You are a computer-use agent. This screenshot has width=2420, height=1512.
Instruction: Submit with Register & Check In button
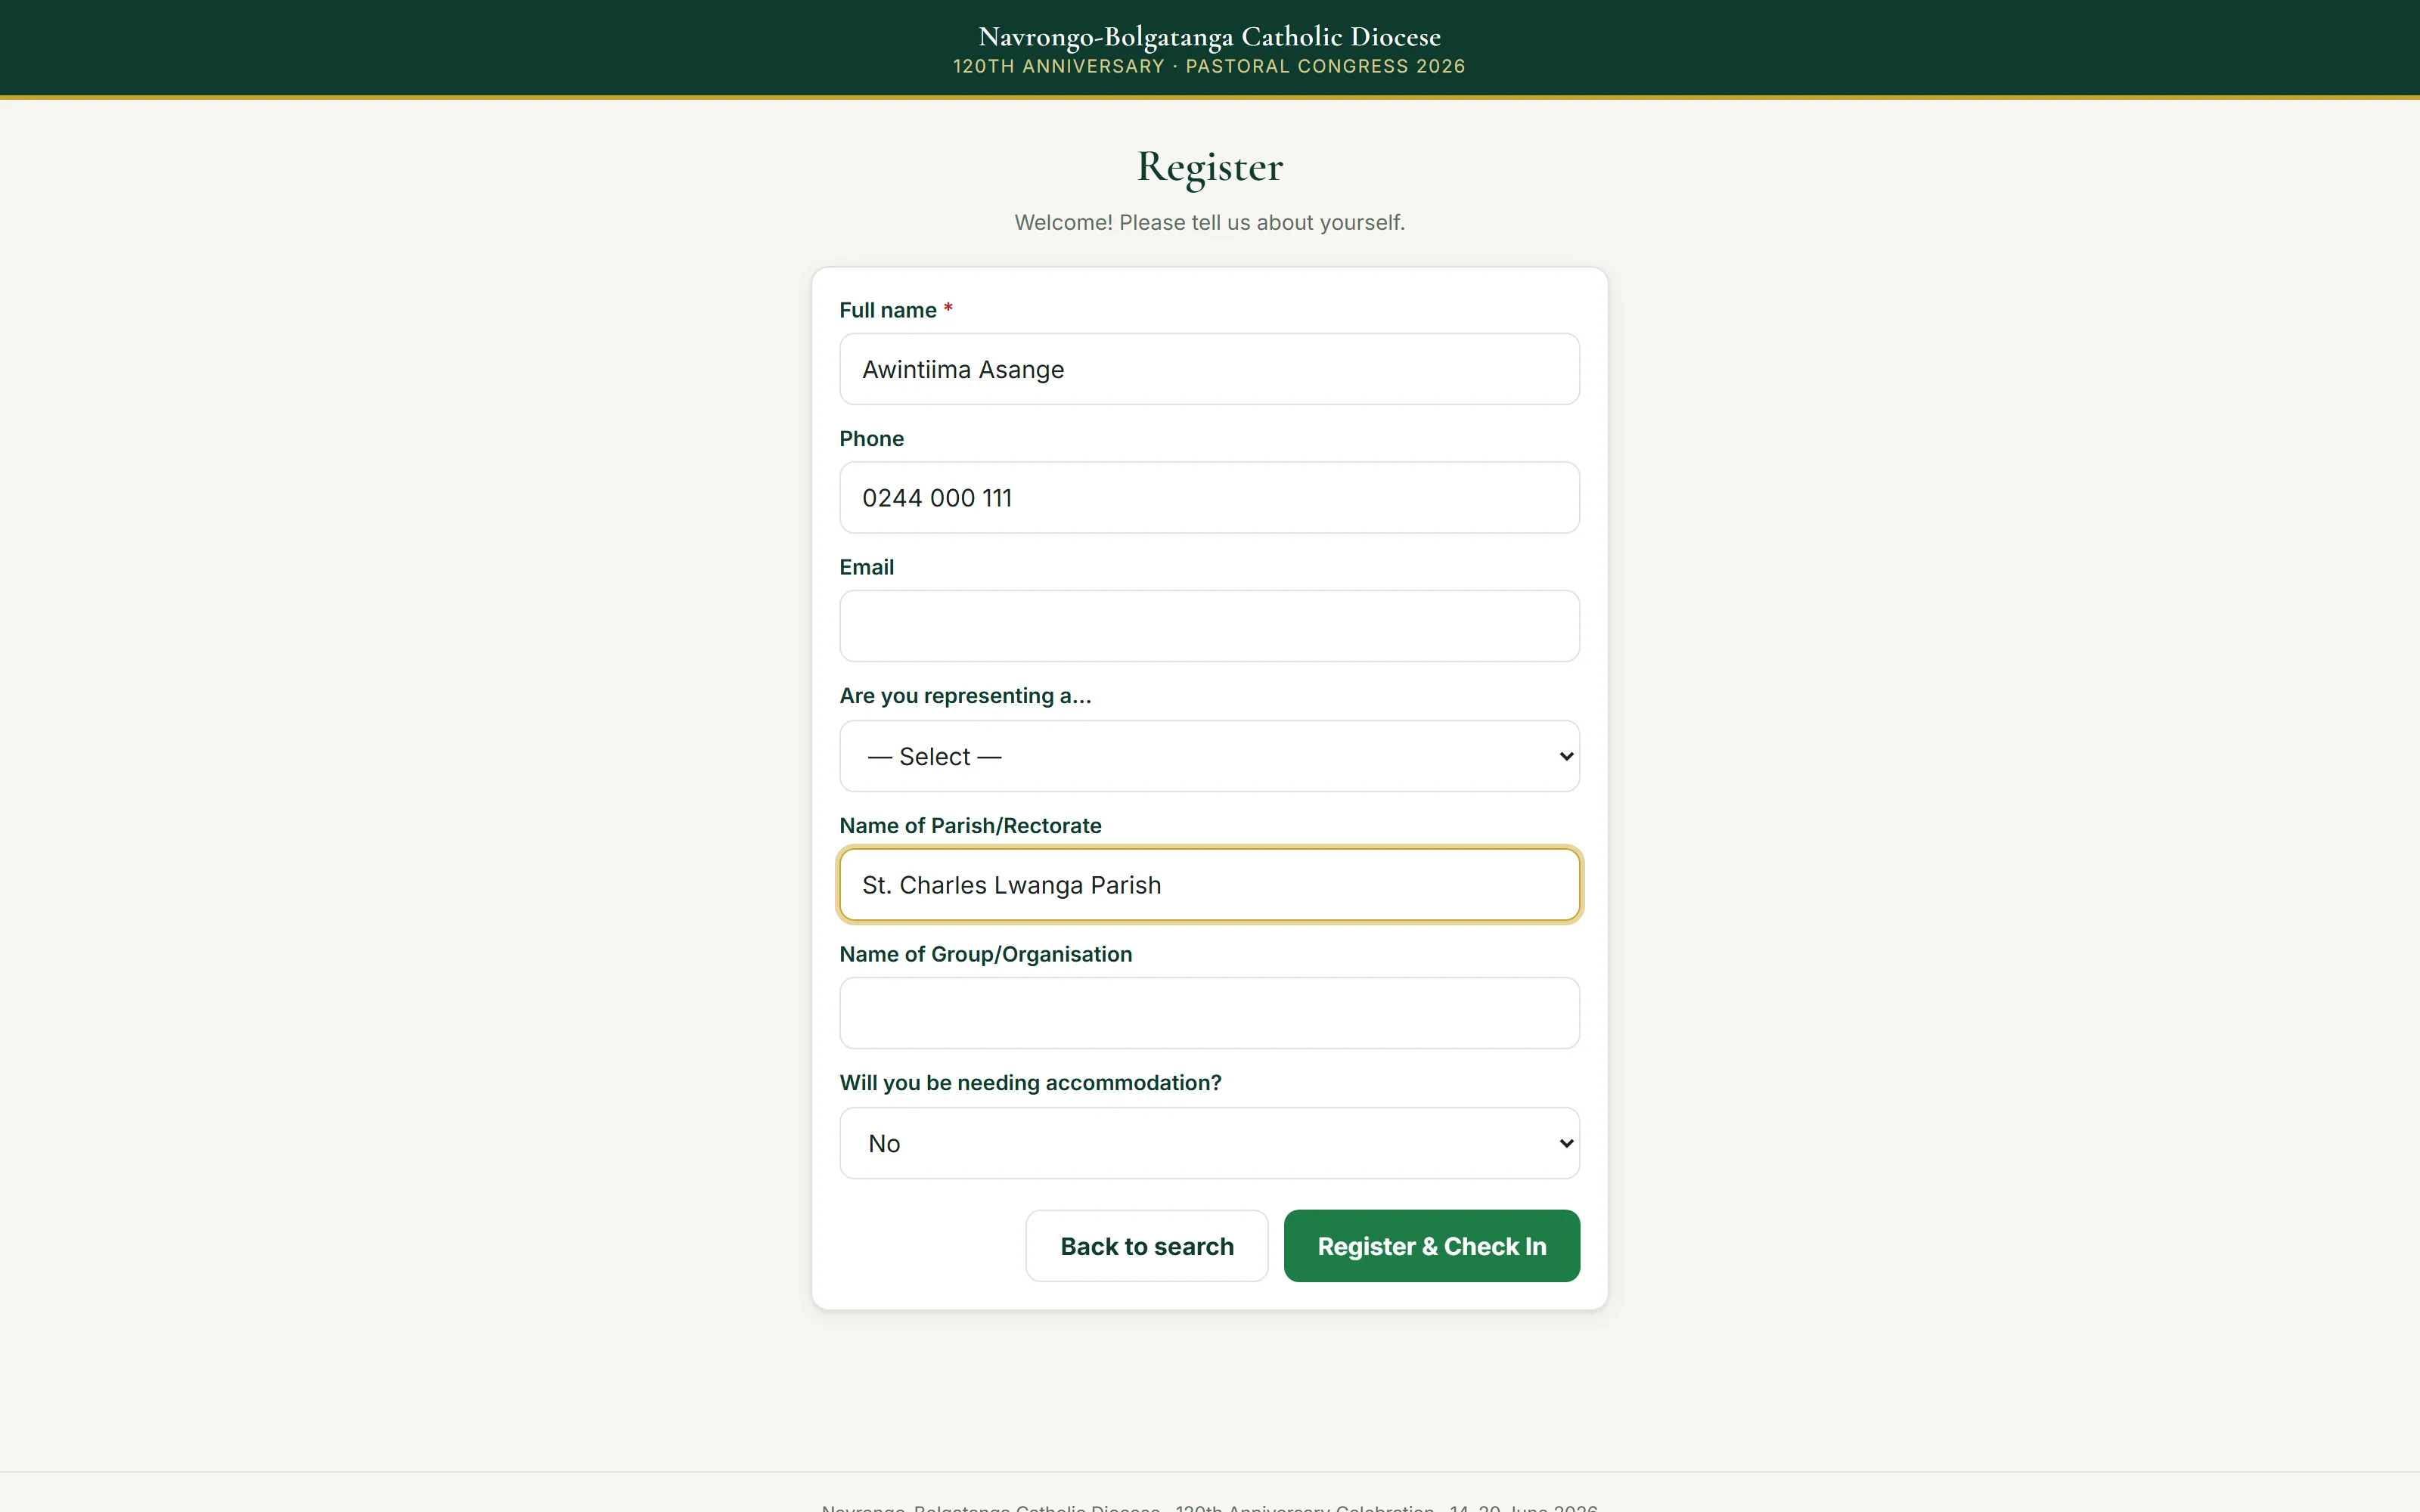[x=1431, y=1246]
